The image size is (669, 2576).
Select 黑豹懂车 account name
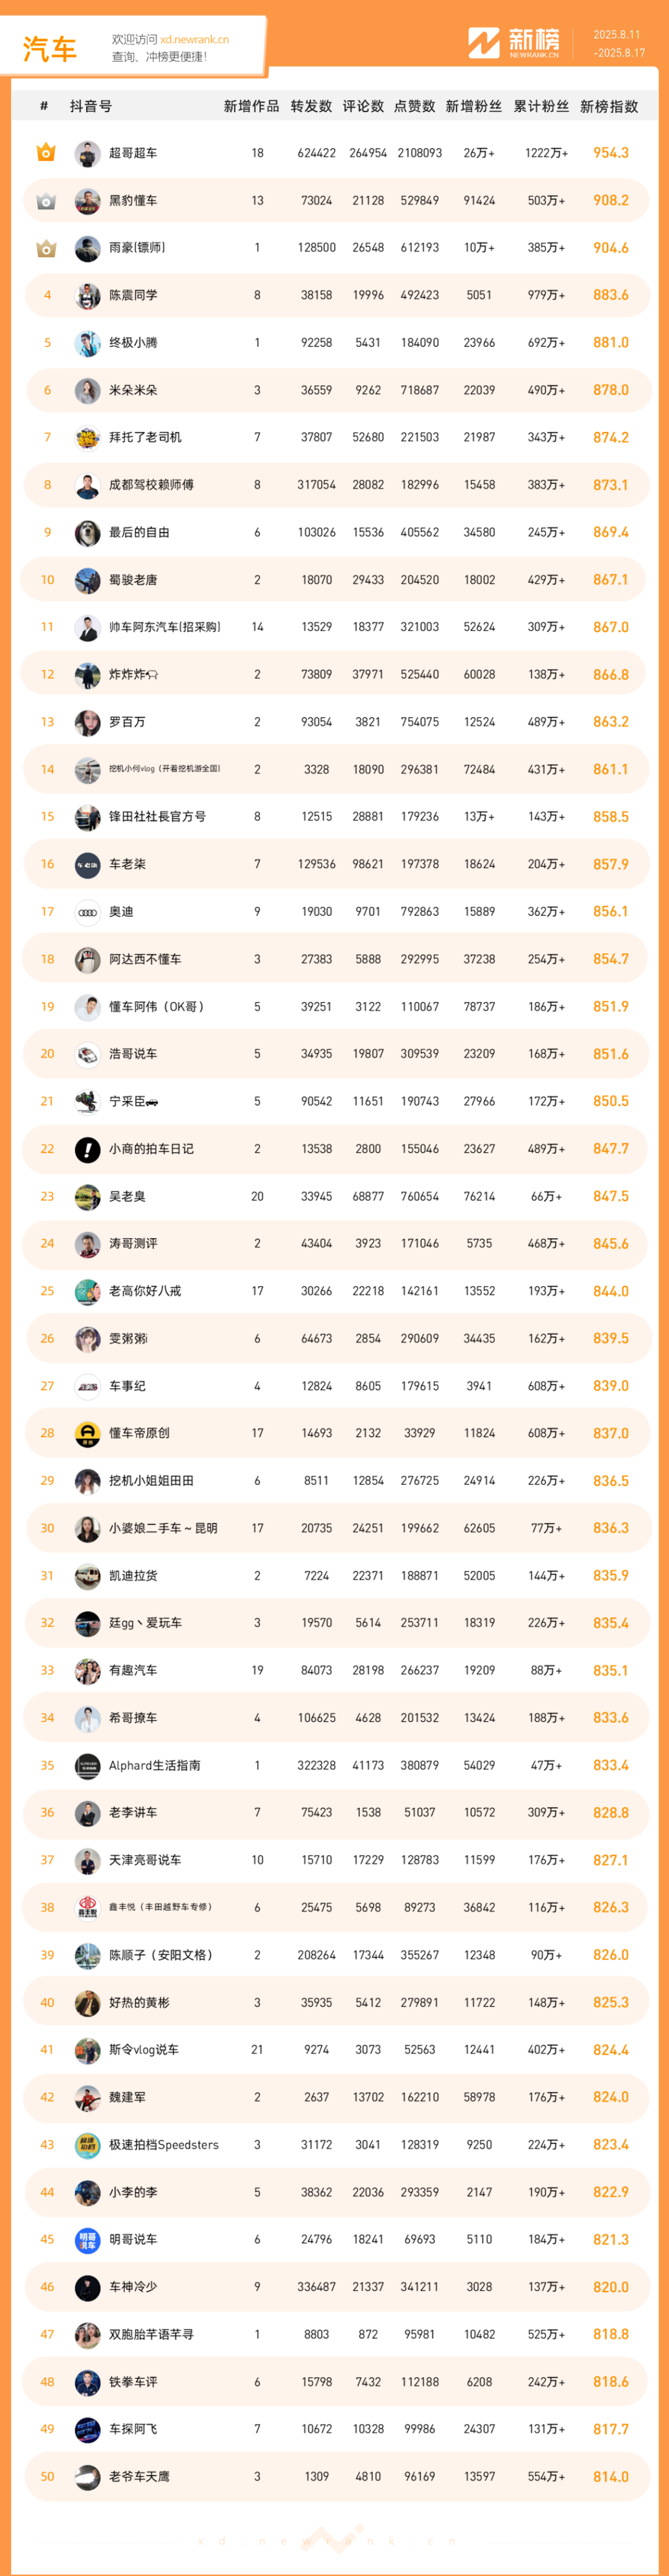coord(133,201)
